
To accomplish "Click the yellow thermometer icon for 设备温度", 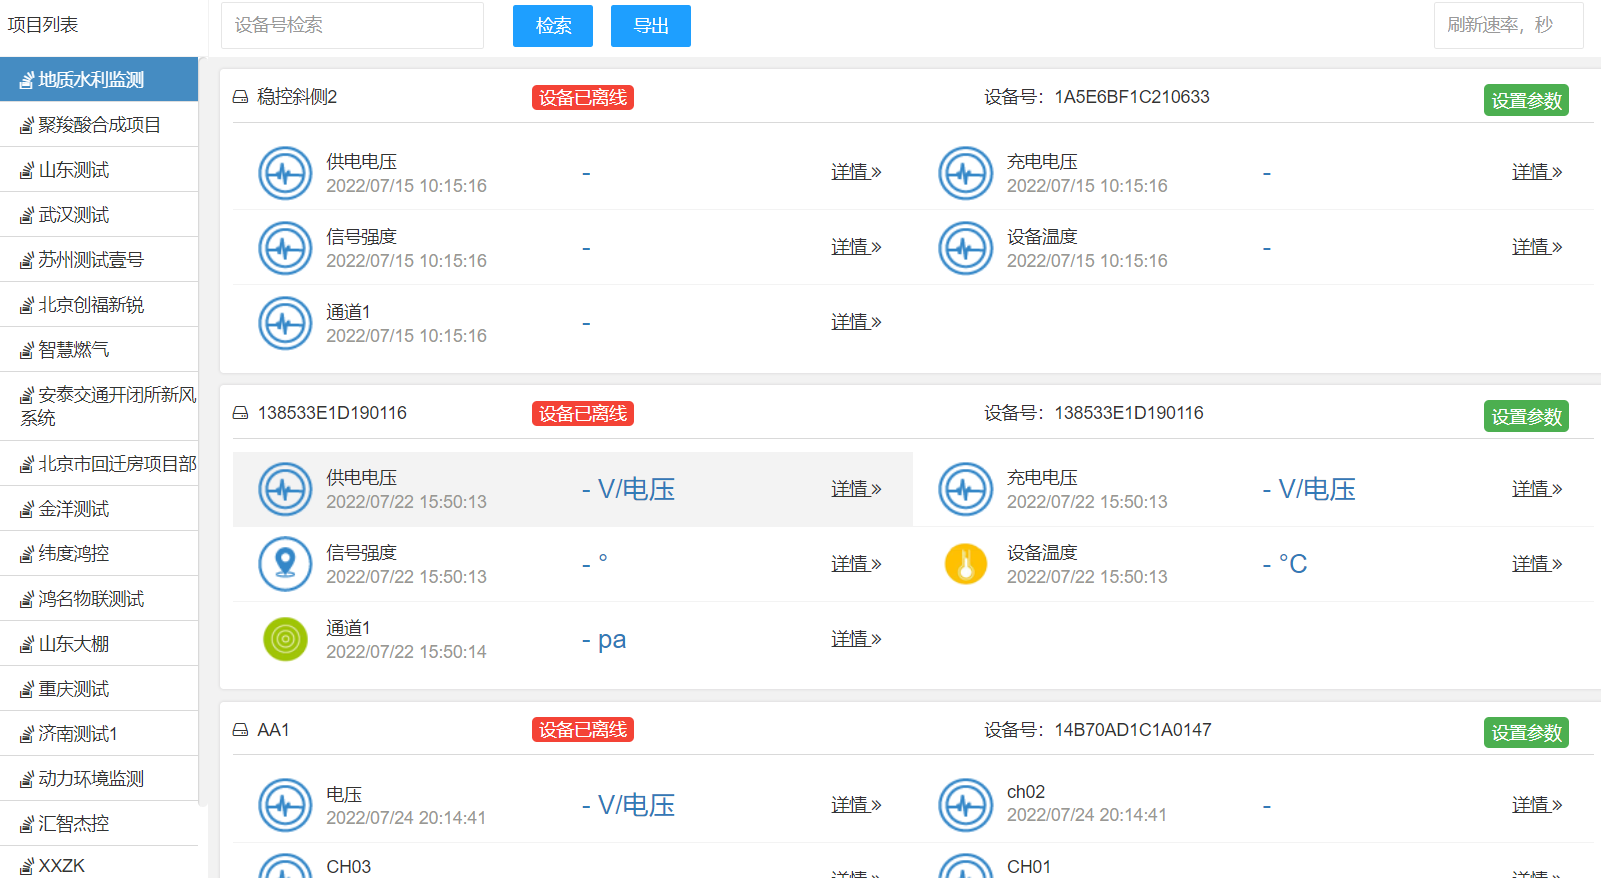I will (966, 564).
